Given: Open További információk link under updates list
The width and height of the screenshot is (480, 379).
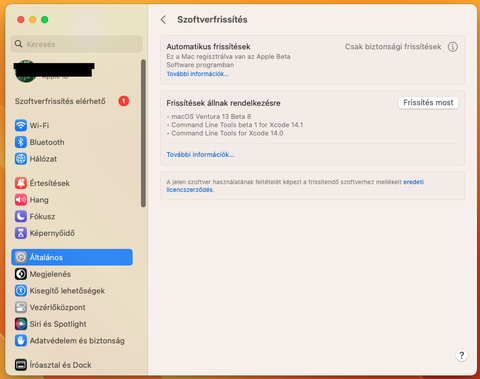Looking at the screenshot, I should tap(200, 155).
